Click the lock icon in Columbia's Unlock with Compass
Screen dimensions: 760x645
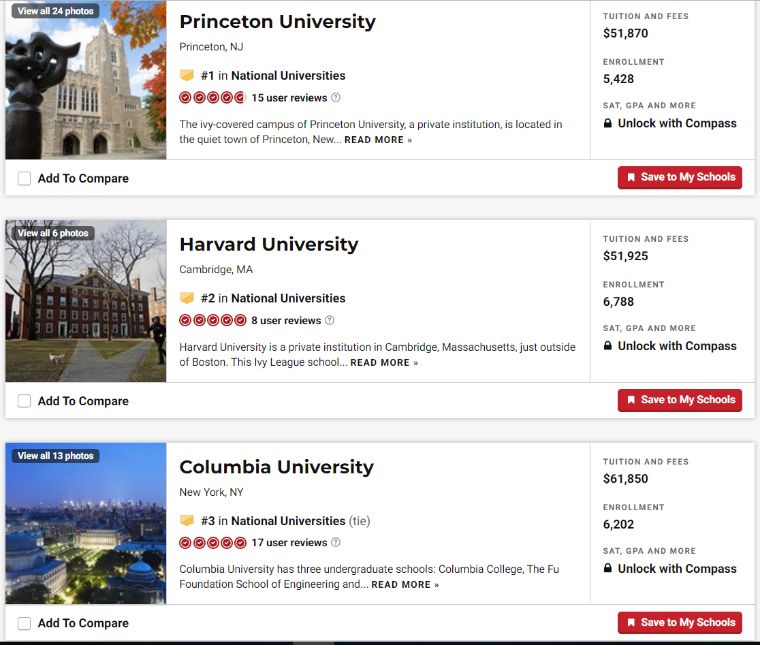(x=607, y=568)
